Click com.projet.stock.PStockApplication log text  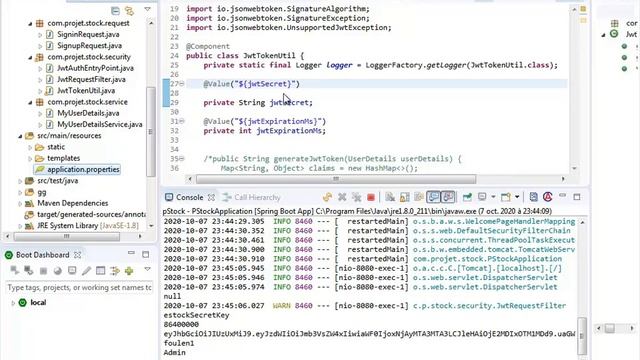[x=487, y=259]
